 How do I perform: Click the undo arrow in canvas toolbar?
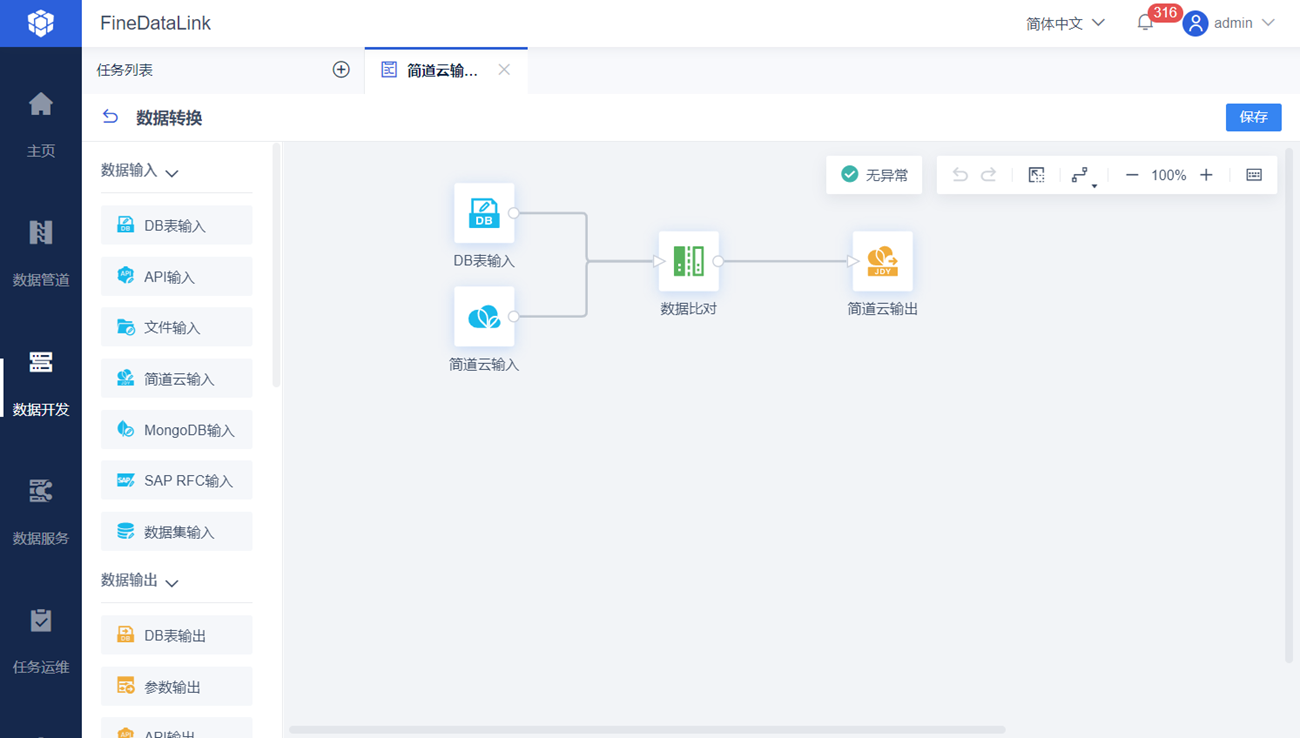click(x=960, y=175)
